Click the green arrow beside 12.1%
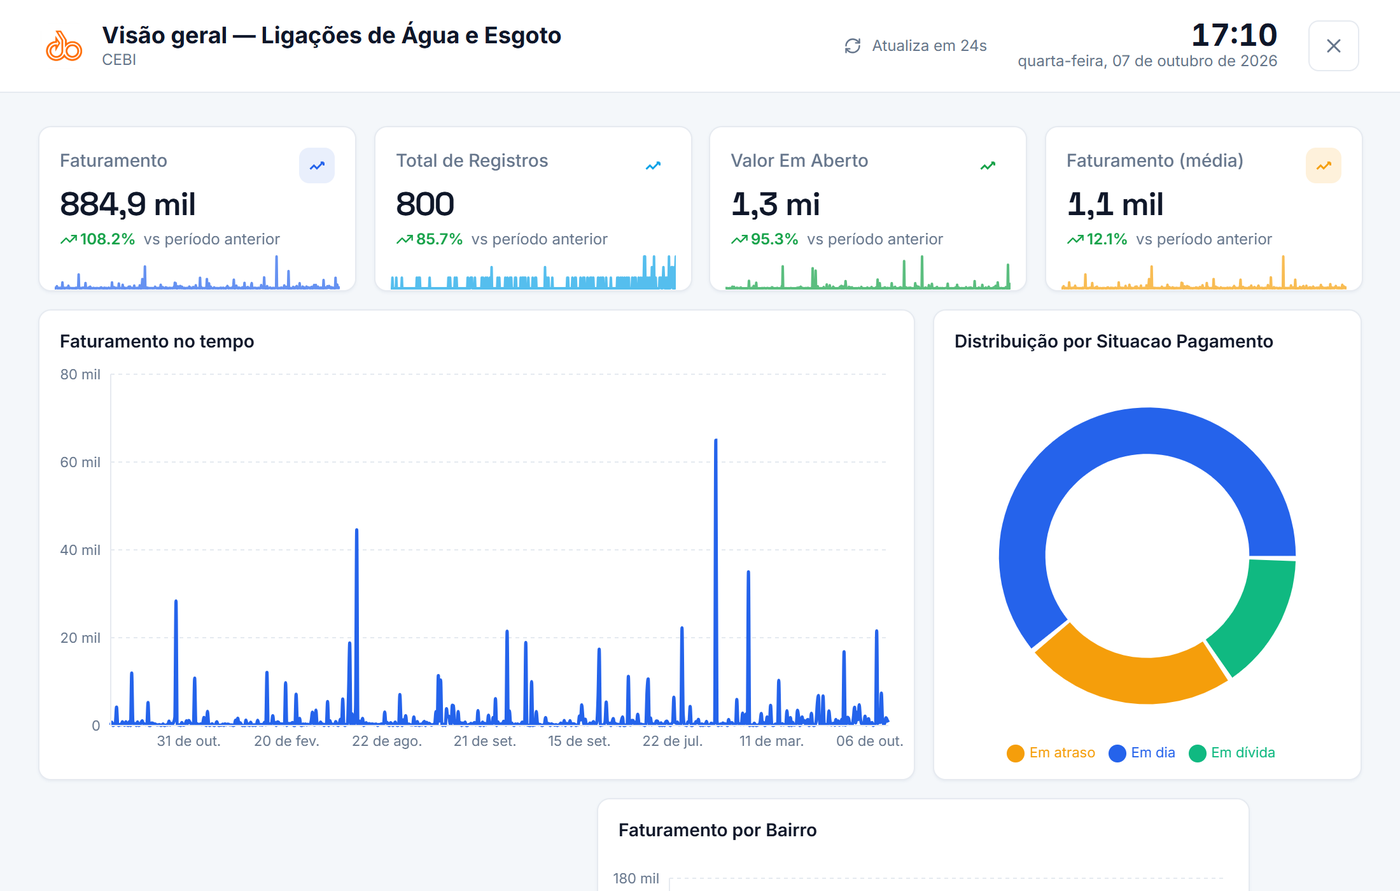Screen dimensions: 1400x891 [1075, 240]
